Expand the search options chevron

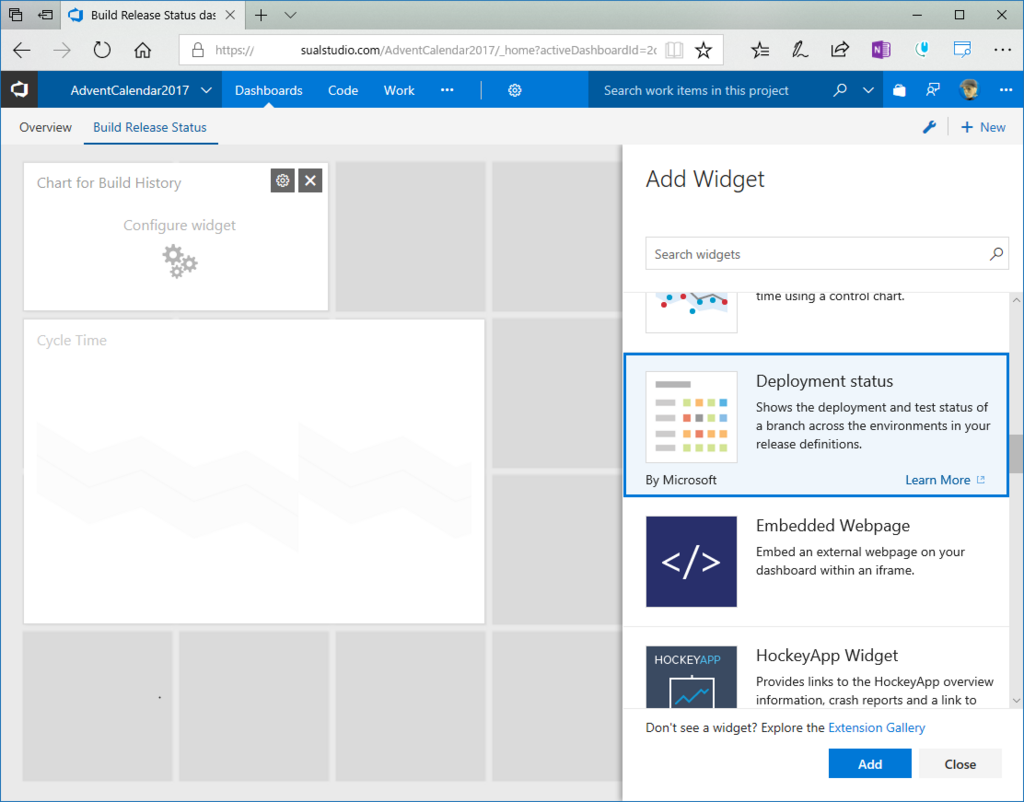click(868, 90)
